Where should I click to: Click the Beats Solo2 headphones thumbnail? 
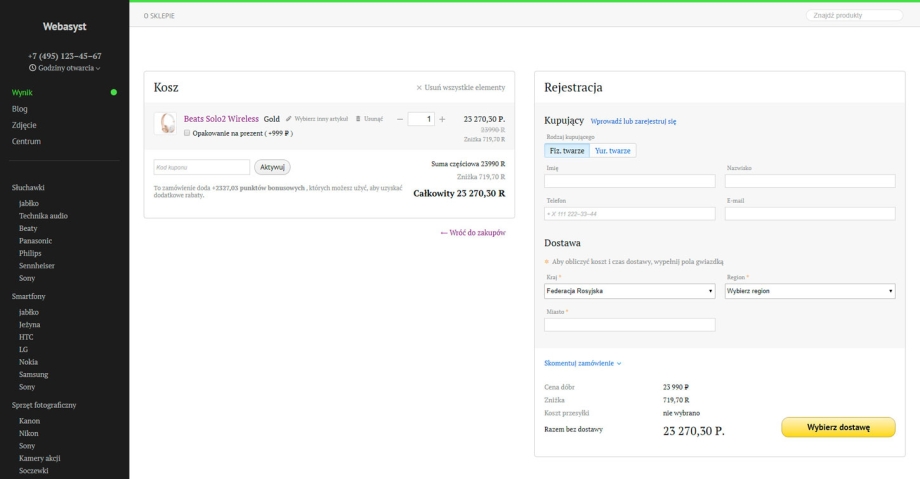coord(167,123)
